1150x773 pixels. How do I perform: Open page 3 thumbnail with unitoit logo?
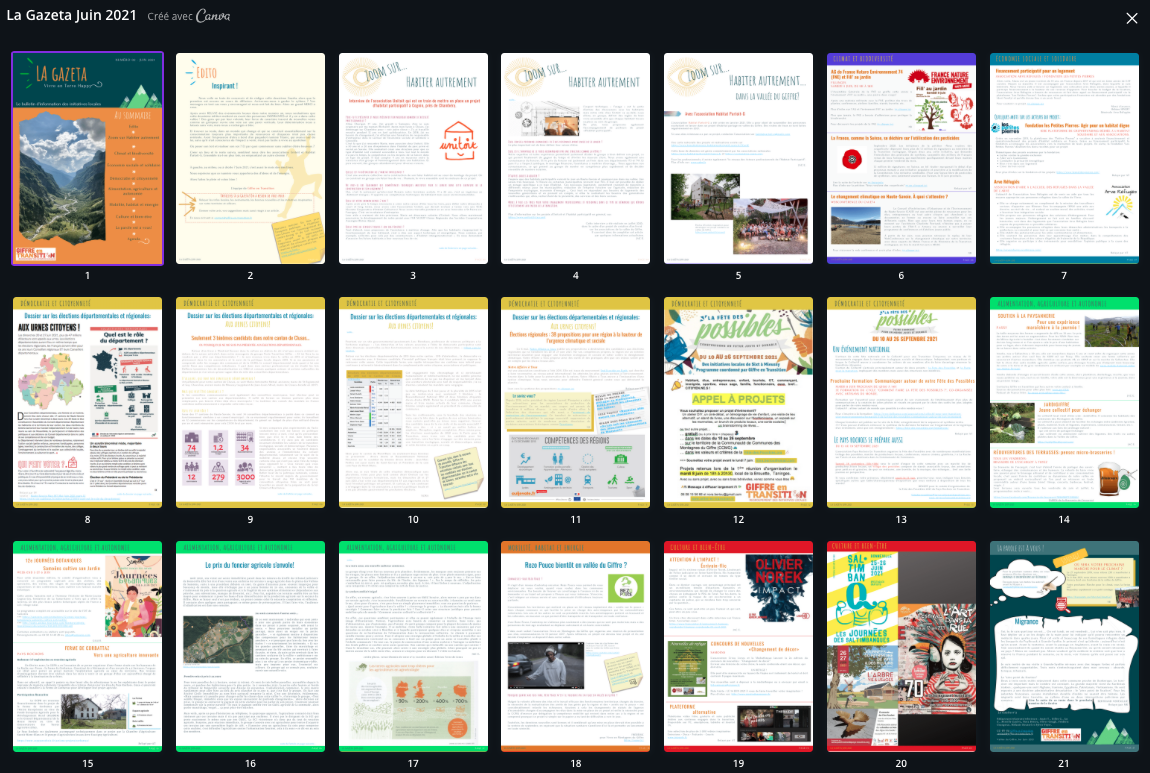pos(413,158)
